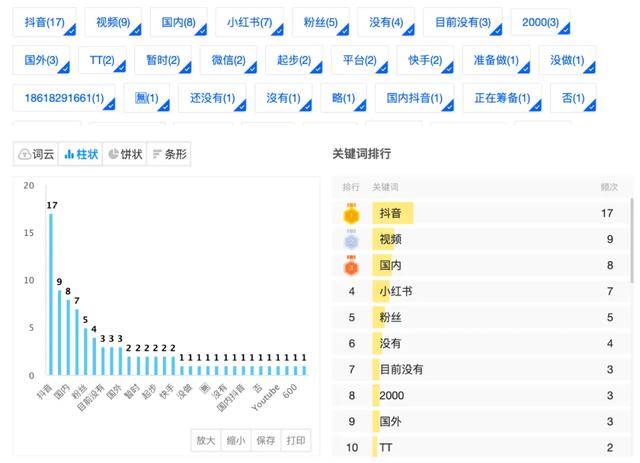640x463 pixels.
Task: Select the 抖音 row in keyword ranking
Action: [481, 213]
